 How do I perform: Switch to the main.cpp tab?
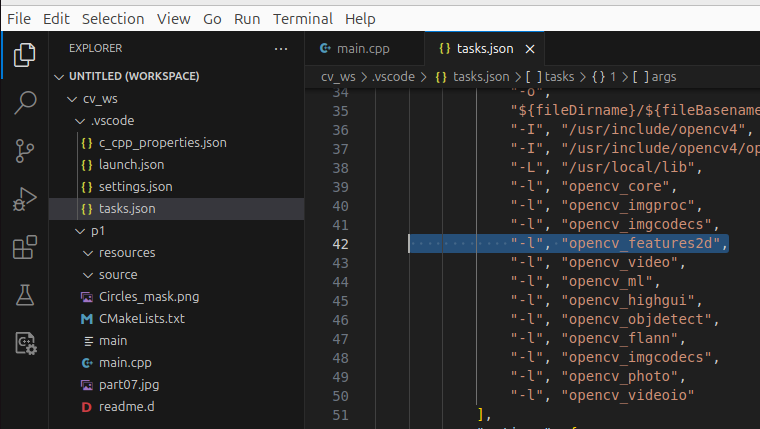tap(354, 48)
